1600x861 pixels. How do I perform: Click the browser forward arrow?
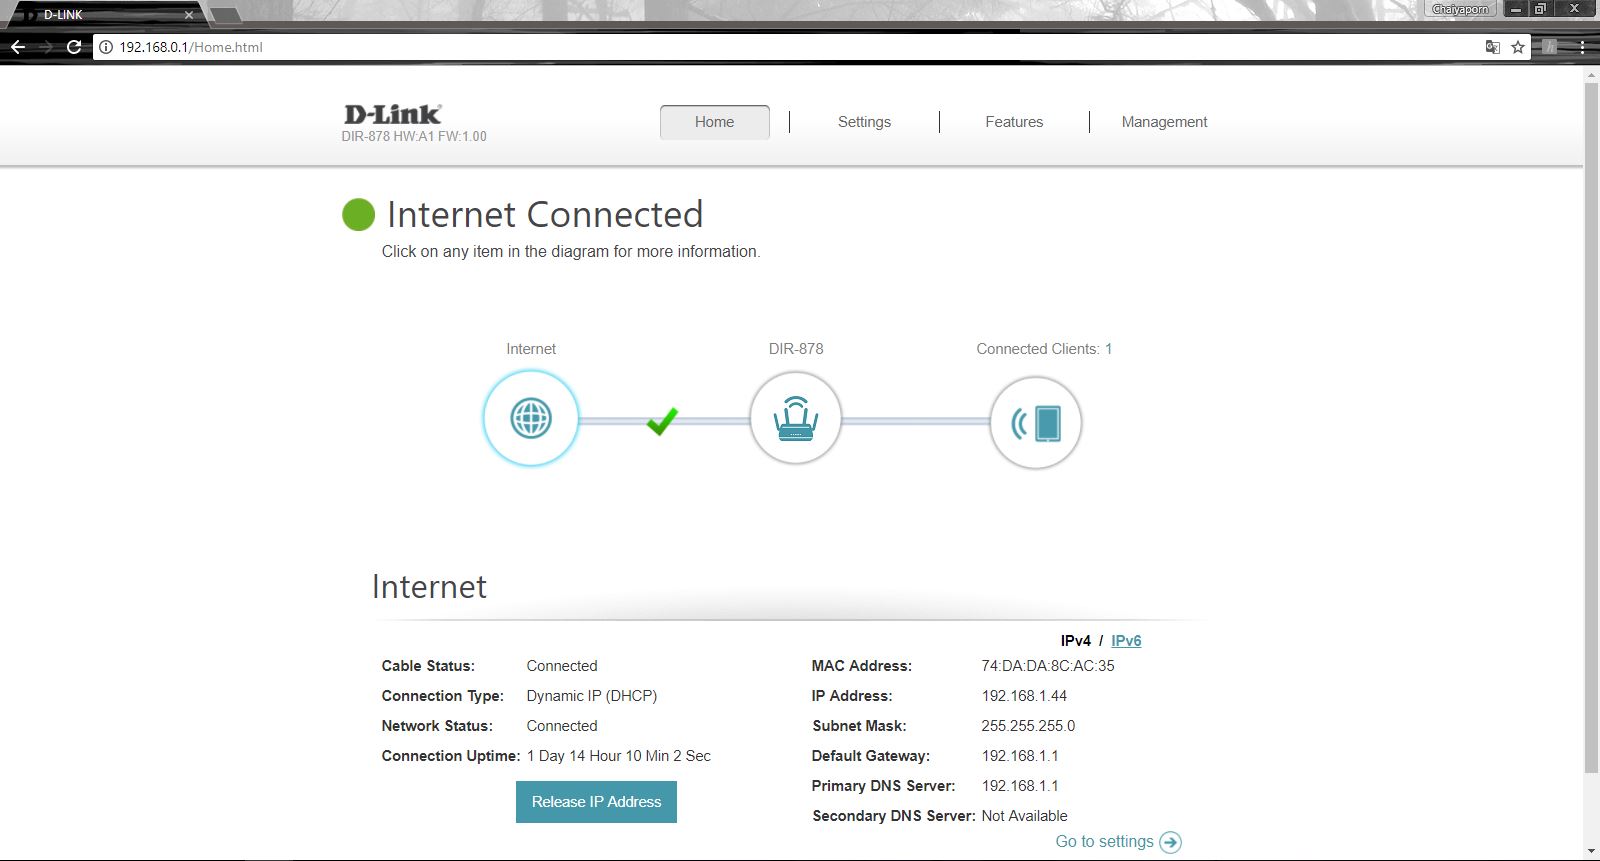pyautogui.click(x=45, y=47)
